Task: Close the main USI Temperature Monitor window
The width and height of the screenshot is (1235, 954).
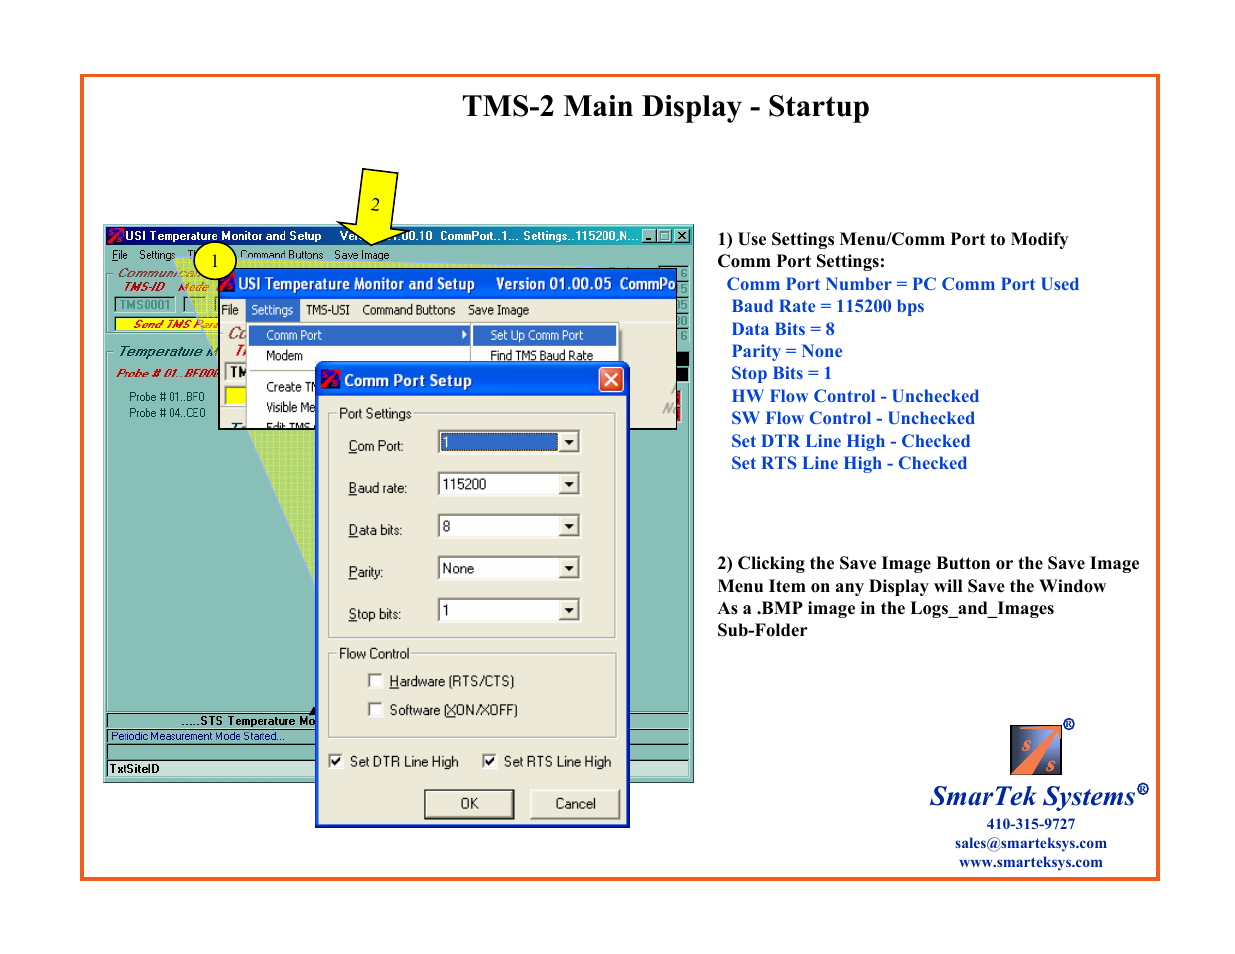Action: click(x=682, y=236)
